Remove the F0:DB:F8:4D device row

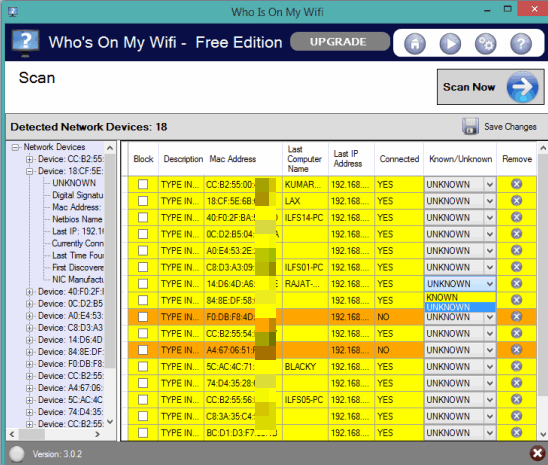516,317
